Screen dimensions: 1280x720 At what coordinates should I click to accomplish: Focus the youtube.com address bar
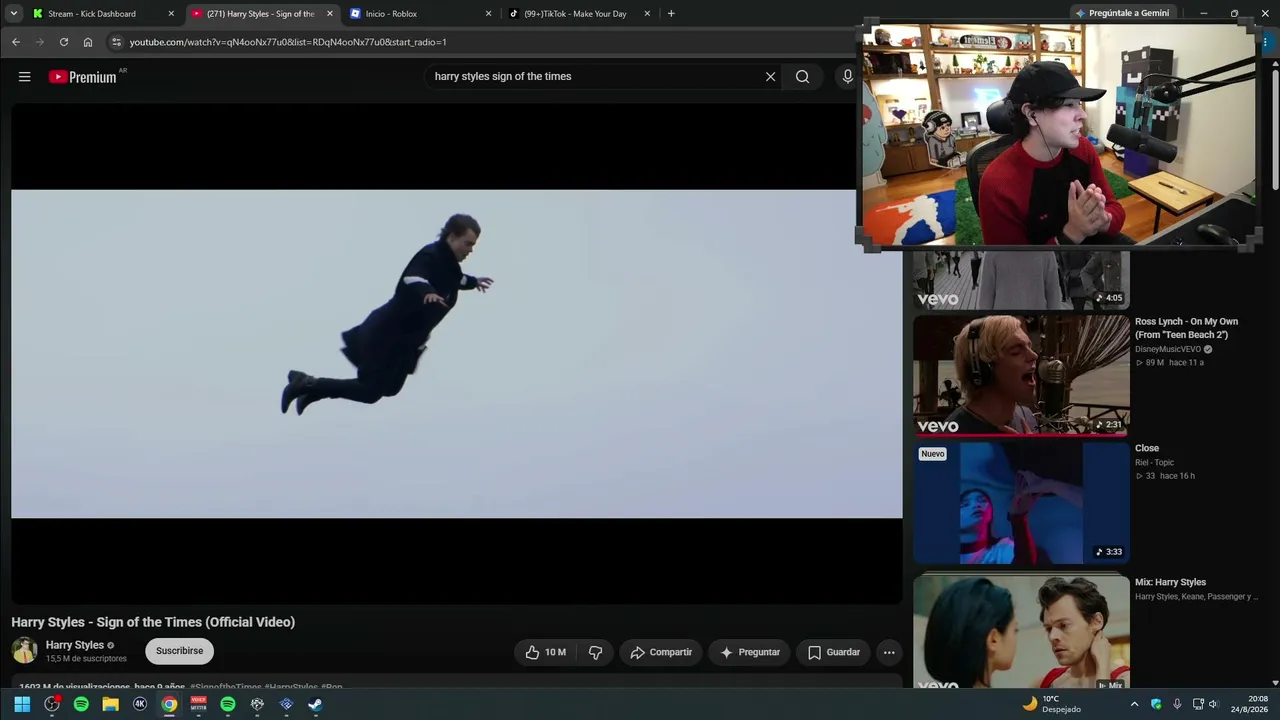pos(480,42)
